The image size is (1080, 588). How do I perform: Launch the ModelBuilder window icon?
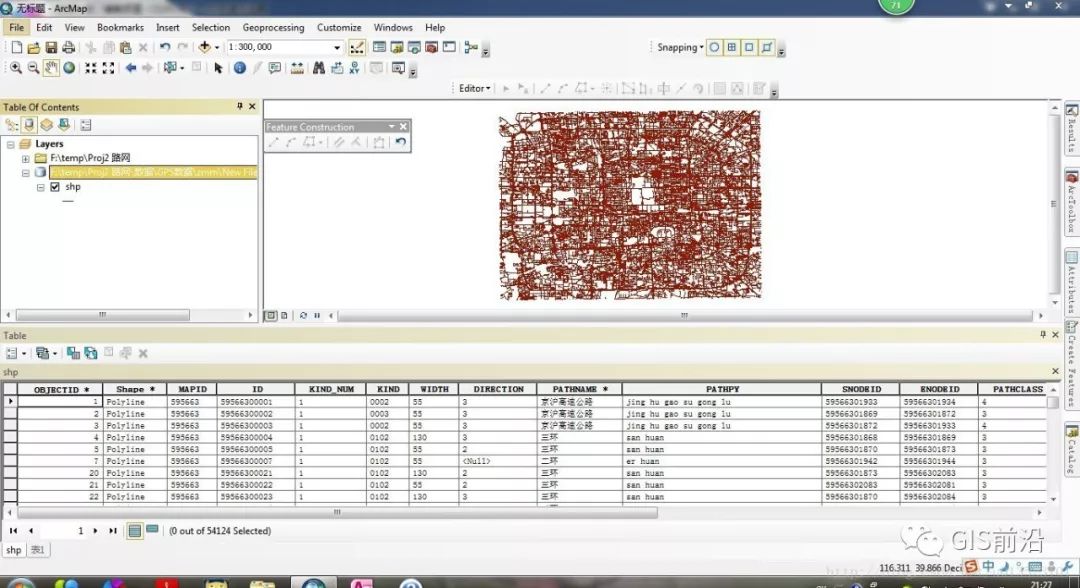[x=471, y=48]
